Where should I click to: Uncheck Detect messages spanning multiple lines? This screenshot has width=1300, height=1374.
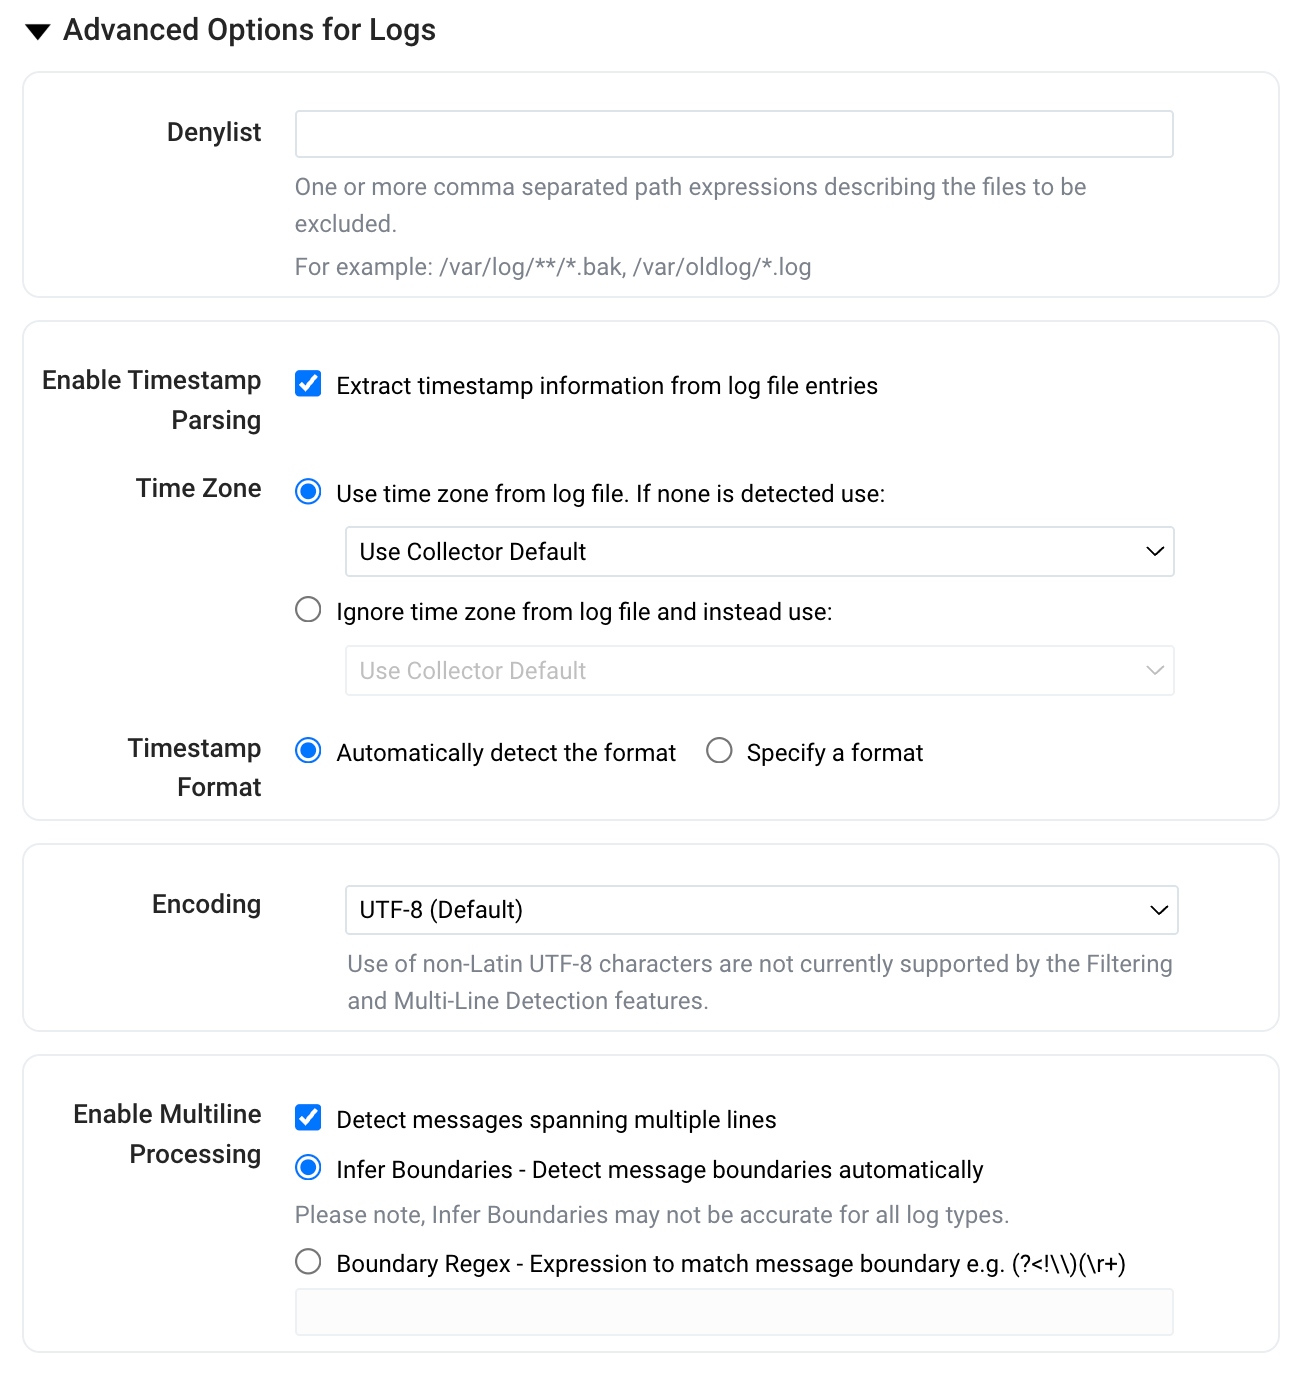pyautogui.click(x=307, y=1118)
